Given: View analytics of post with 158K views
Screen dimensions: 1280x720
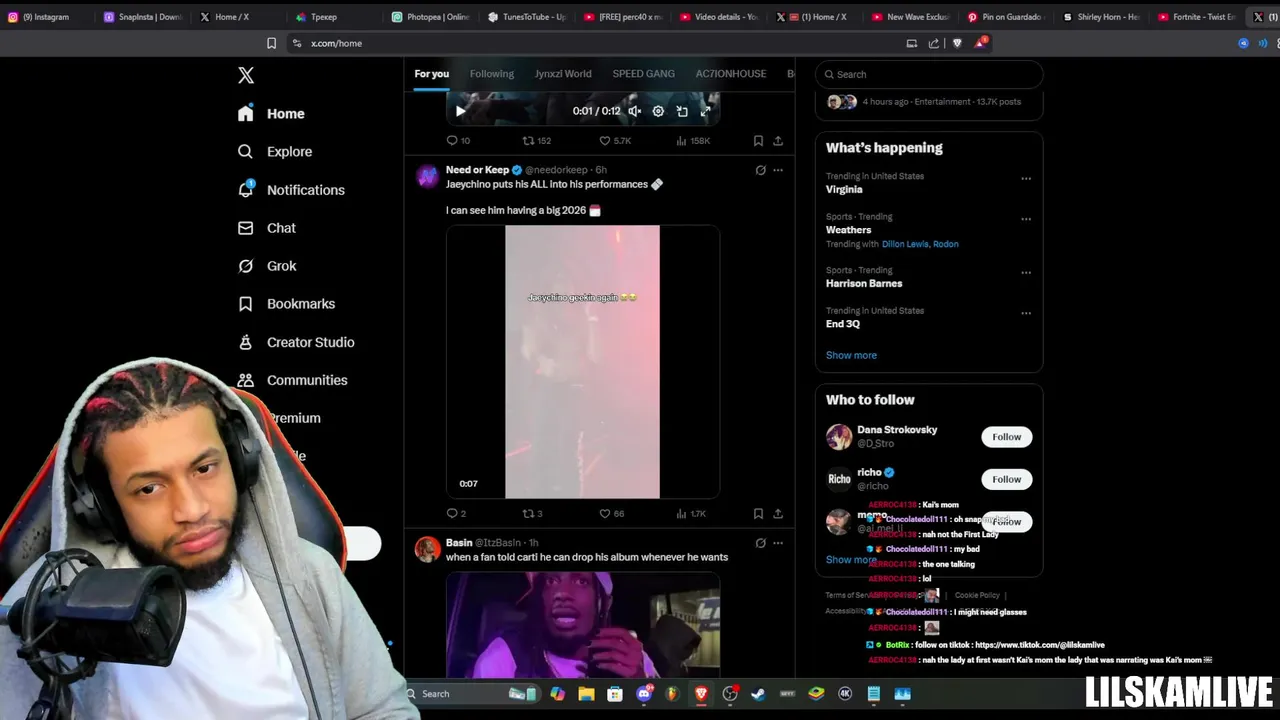Looking at the screenshot, I should [x=693, y=141].
